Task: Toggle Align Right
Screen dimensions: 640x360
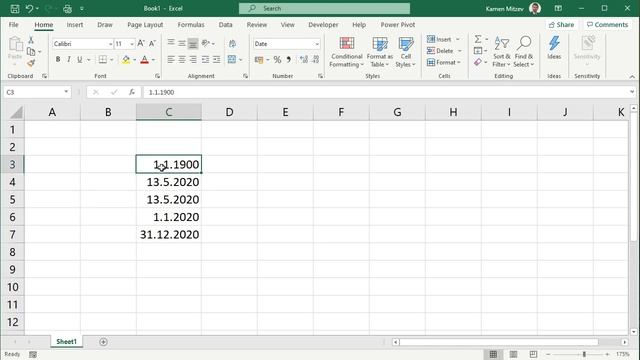Action: pyautogui.click(x=193, y=60)
